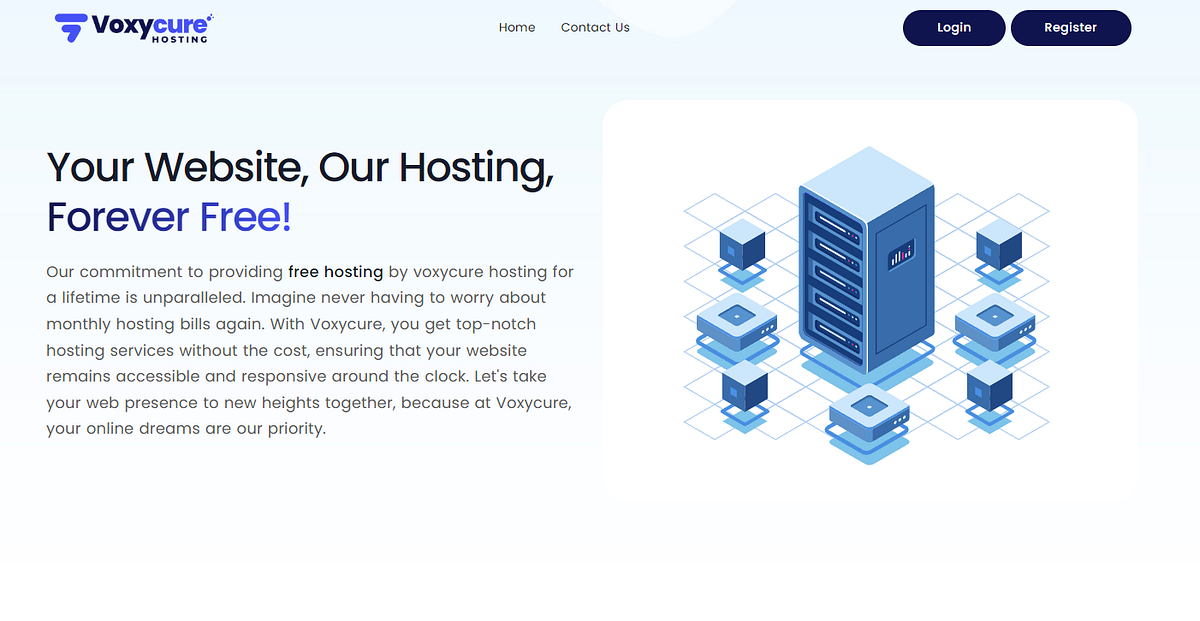Click the bottom-right dark cube icon
Image resolution: width=1200 pixels, height=621 pixels.
point(990,385)
